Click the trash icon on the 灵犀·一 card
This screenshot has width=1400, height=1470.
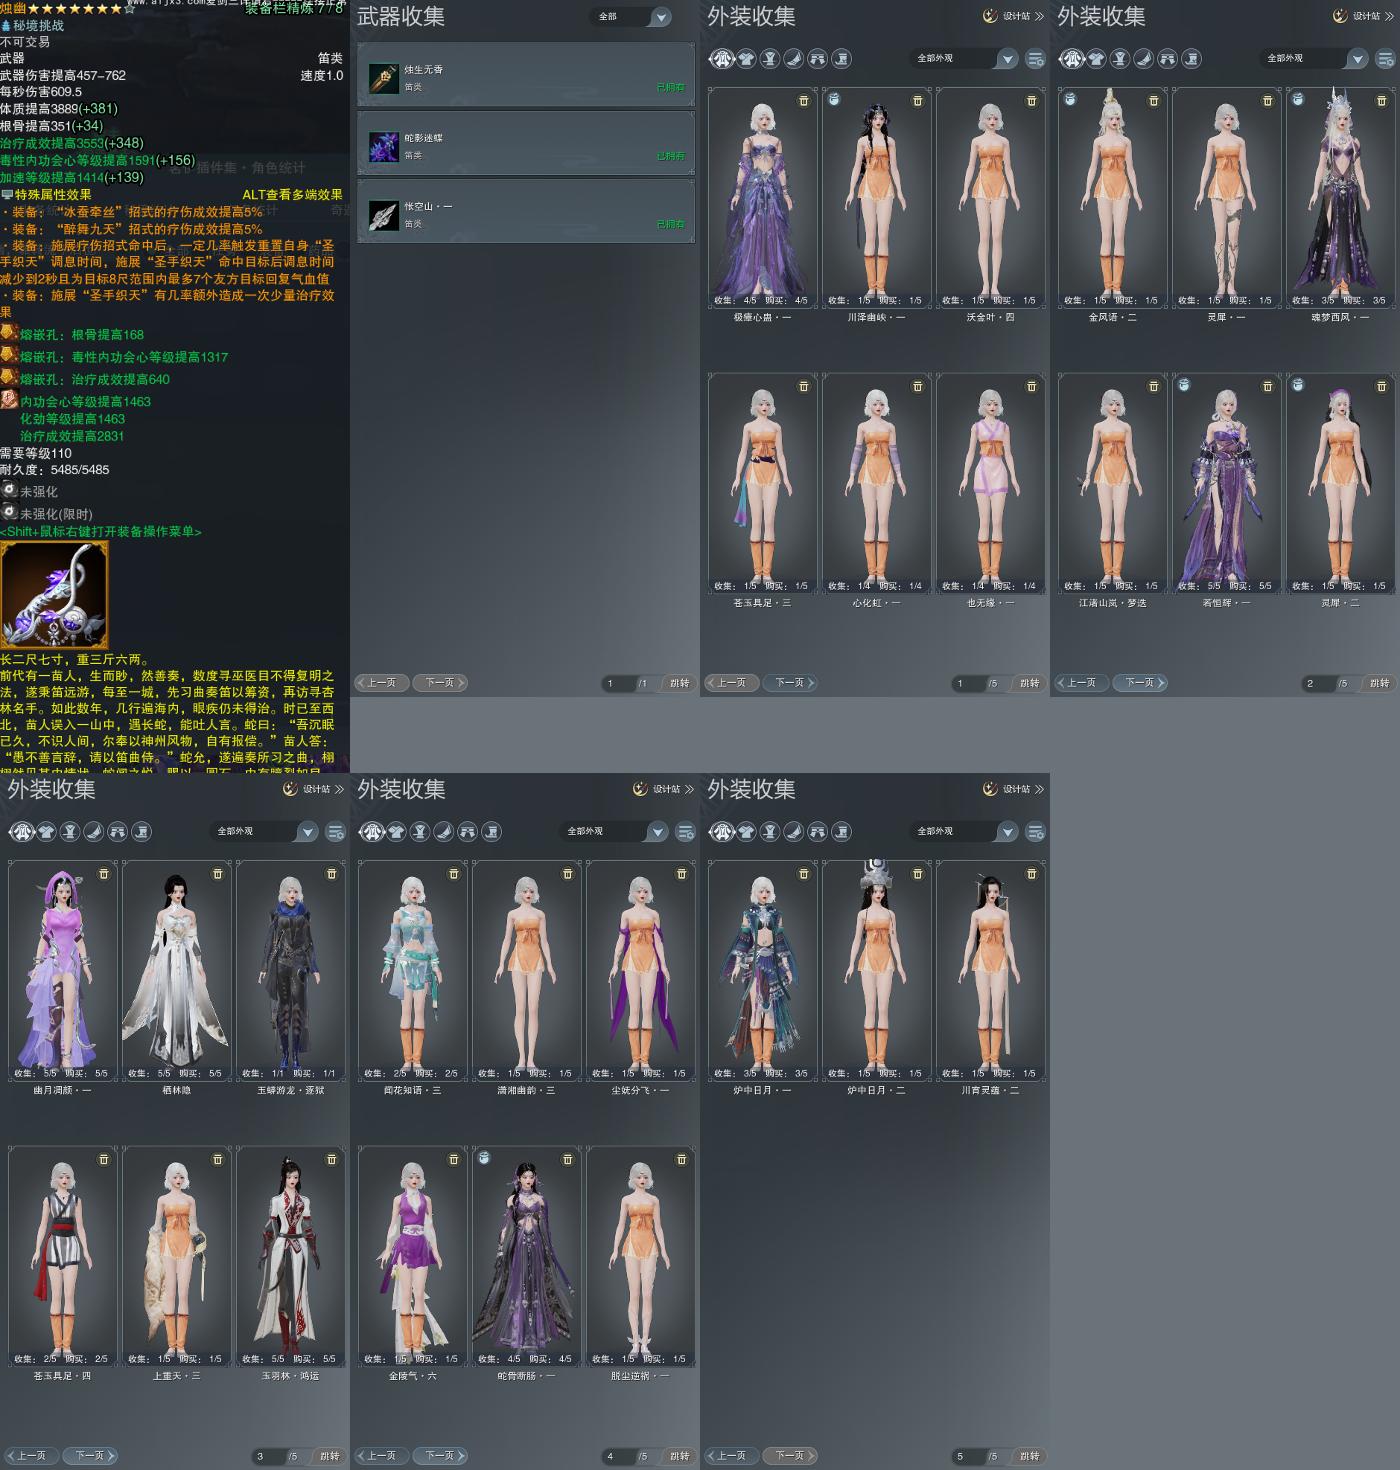[1268, 101]
